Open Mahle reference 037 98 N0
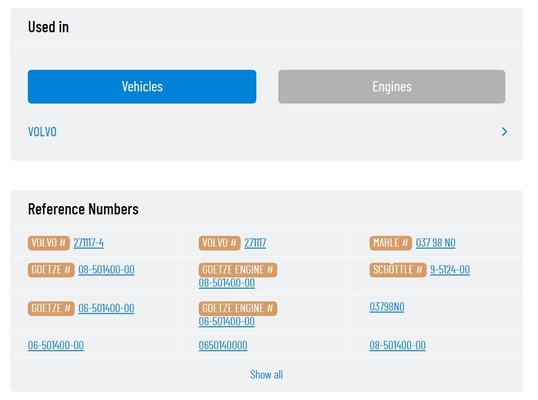 435,243
